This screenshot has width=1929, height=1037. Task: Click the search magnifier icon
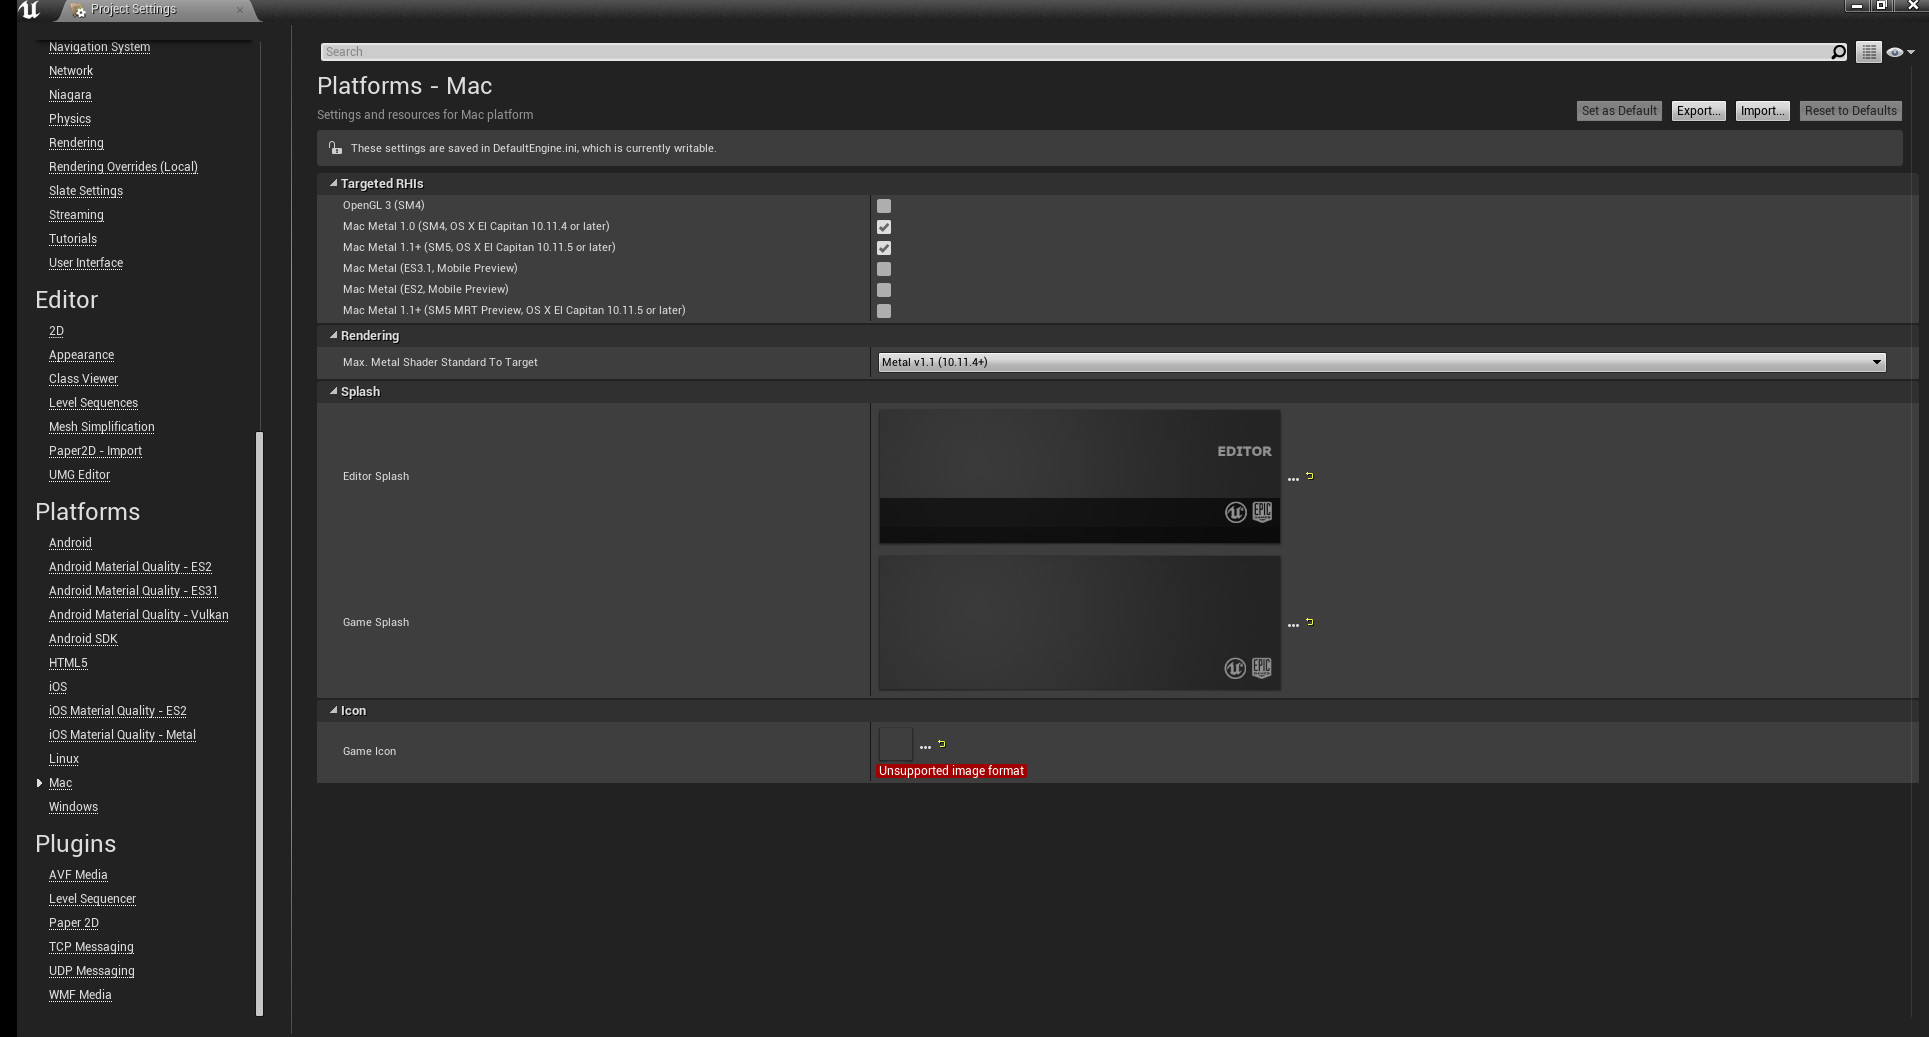(1838, 52)
